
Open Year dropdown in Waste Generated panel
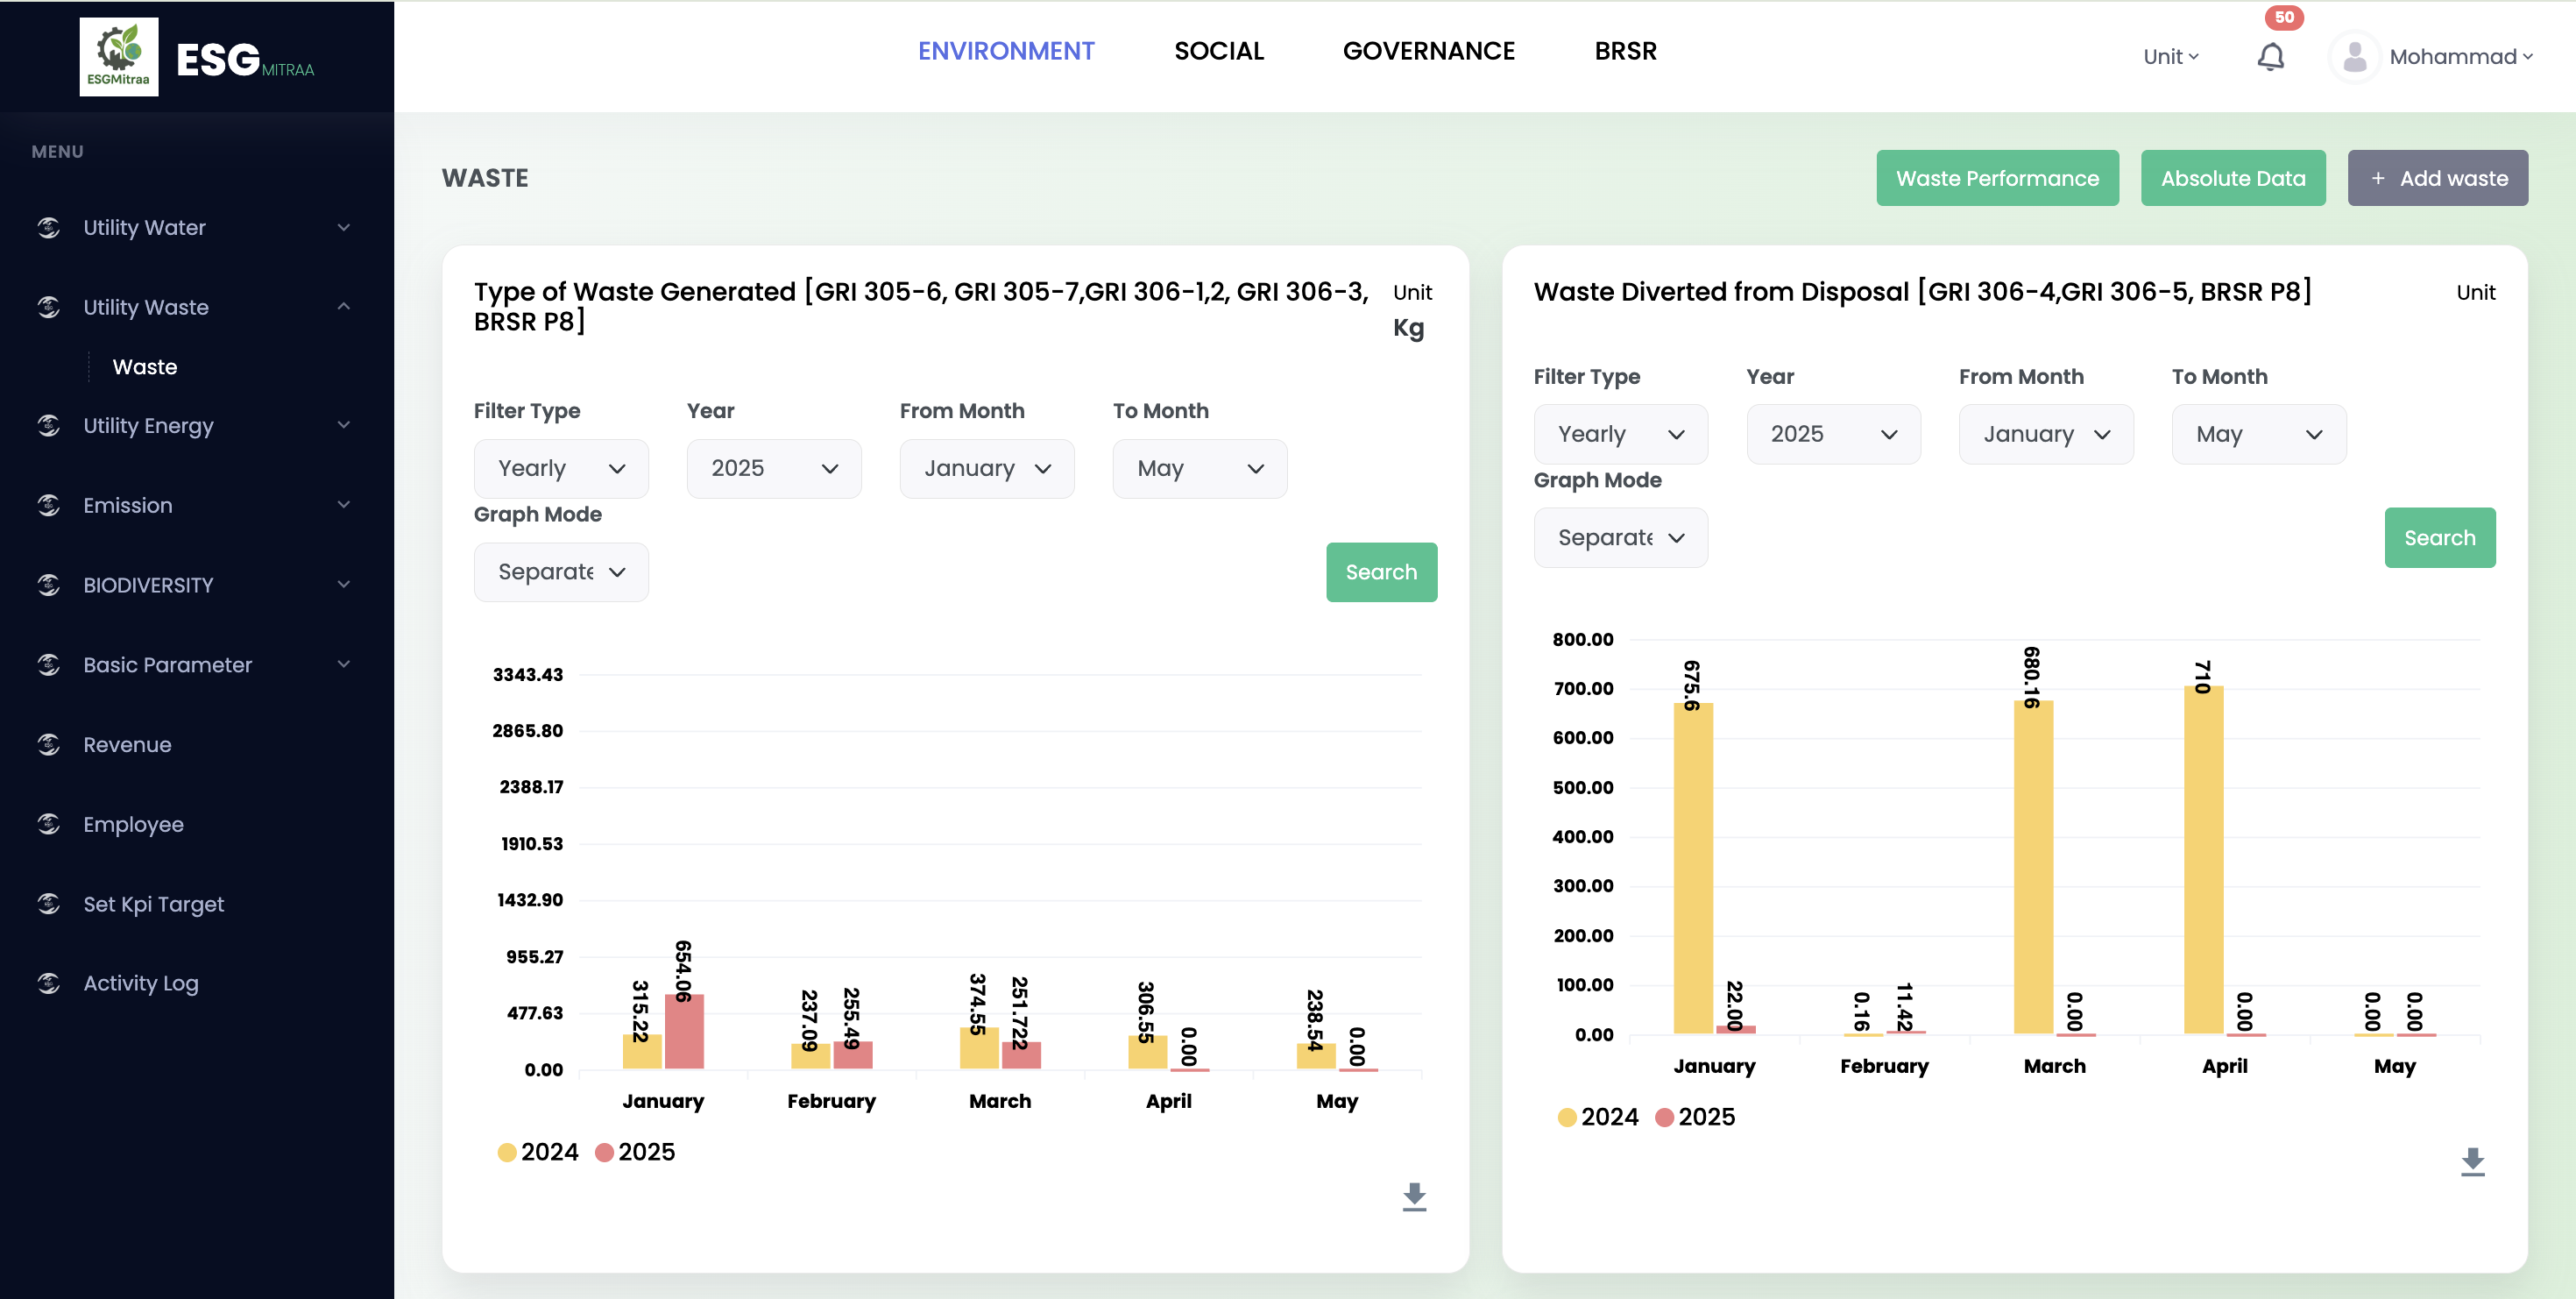[773, 469]
